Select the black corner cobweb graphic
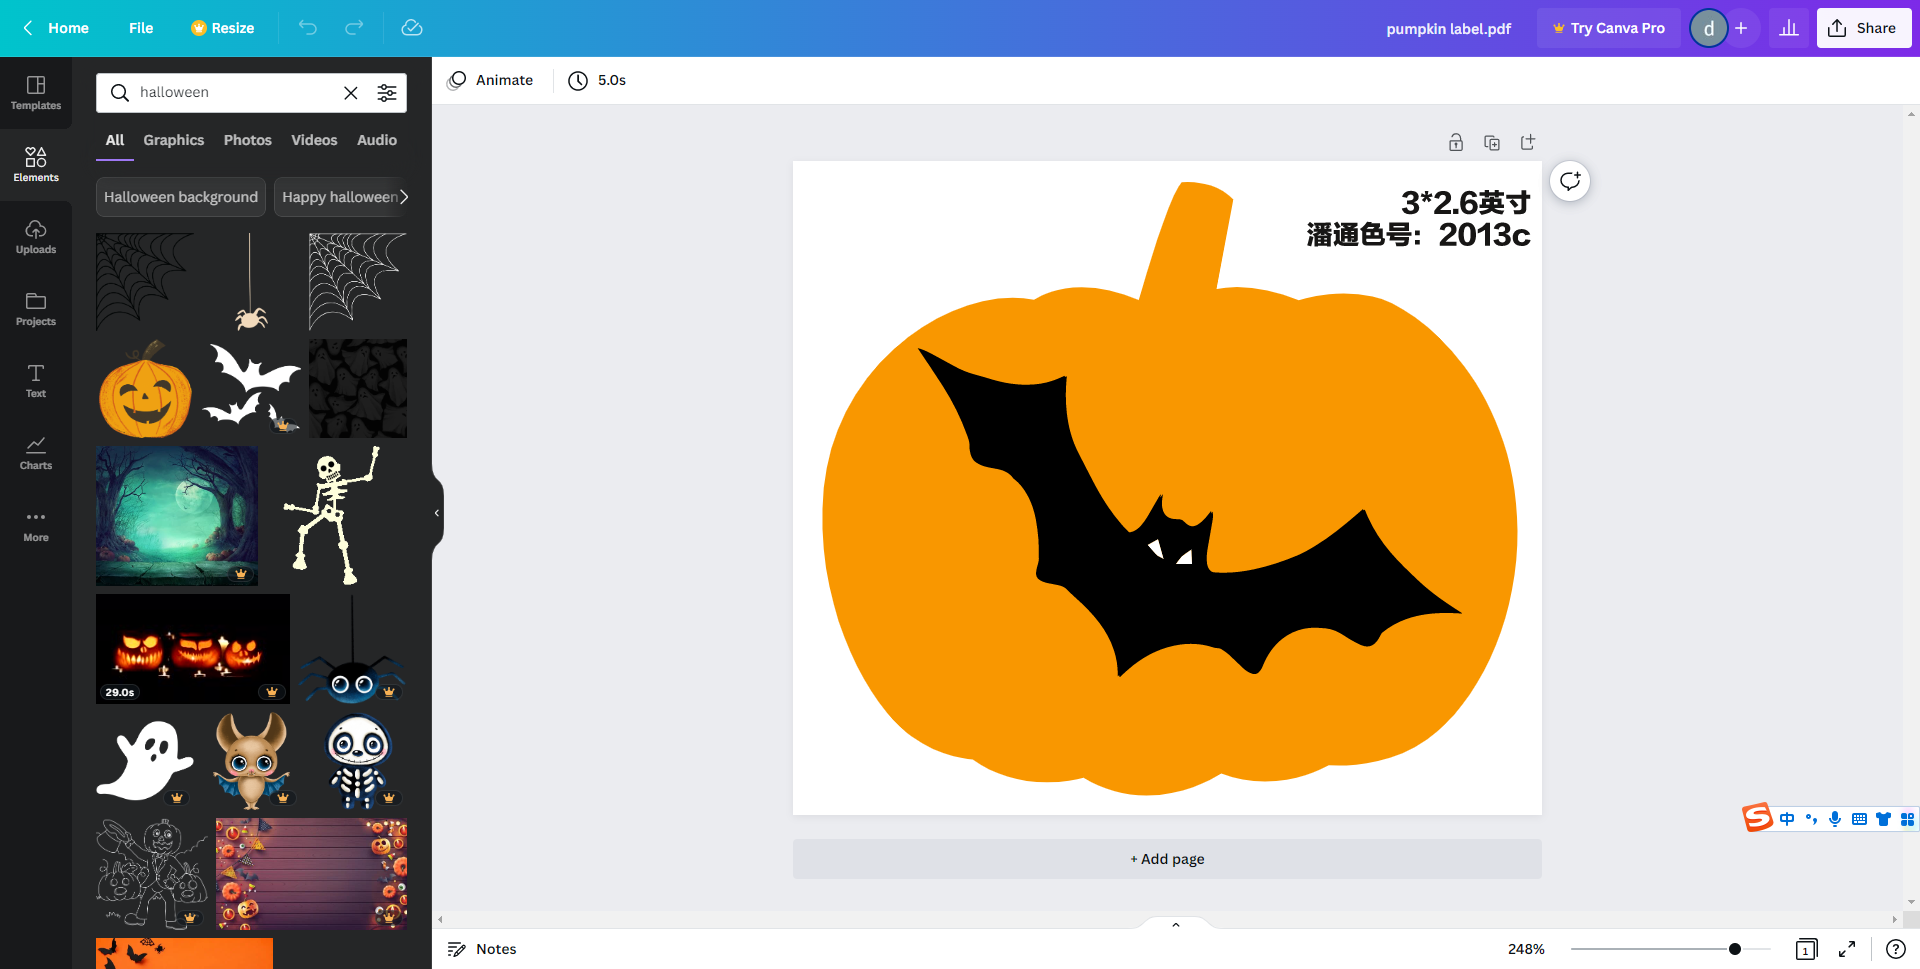Screen dimensions: 1920x969 145,282
